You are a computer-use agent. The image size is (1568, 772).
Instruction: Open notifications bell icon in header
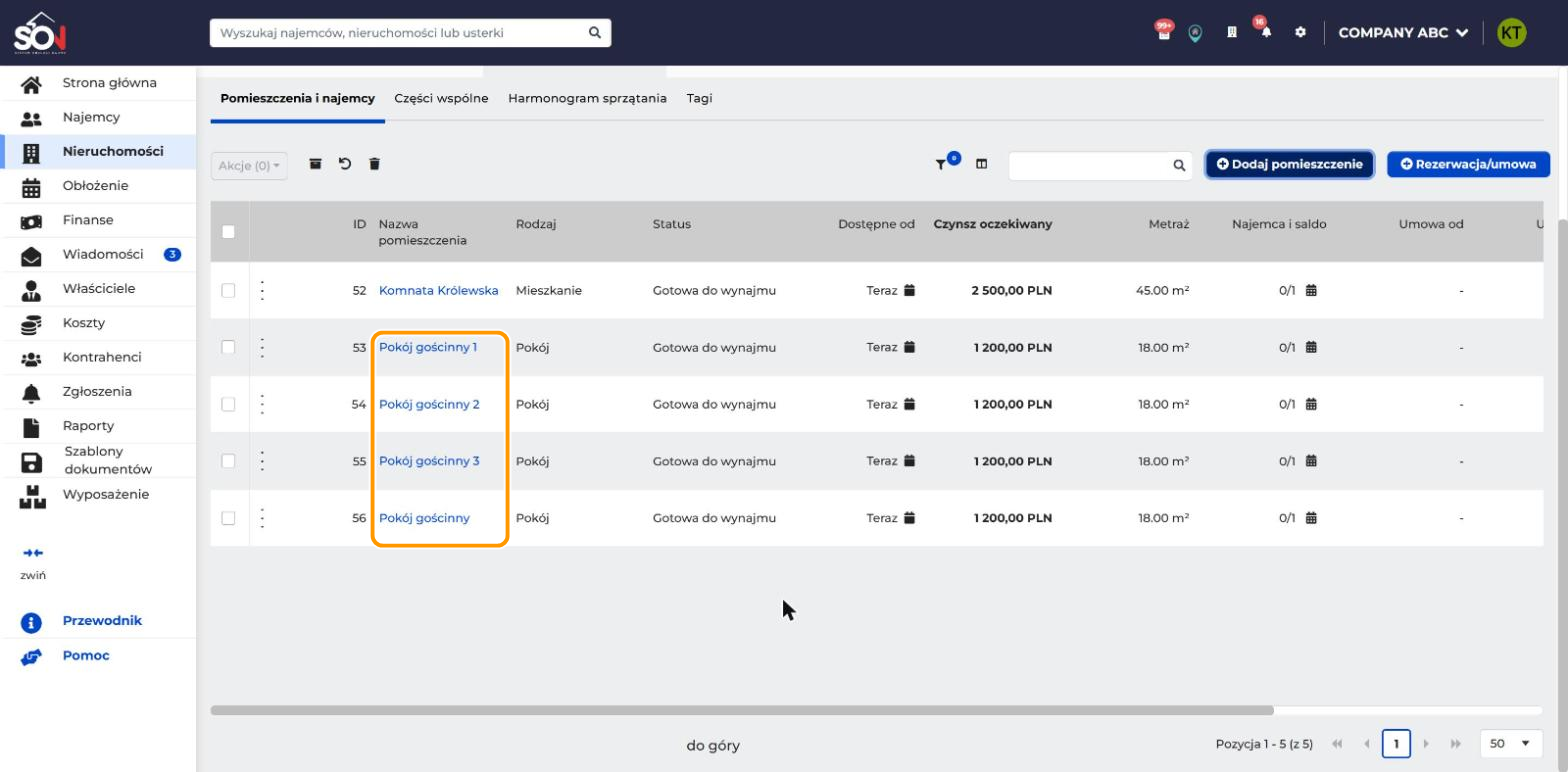(1266, 32)
